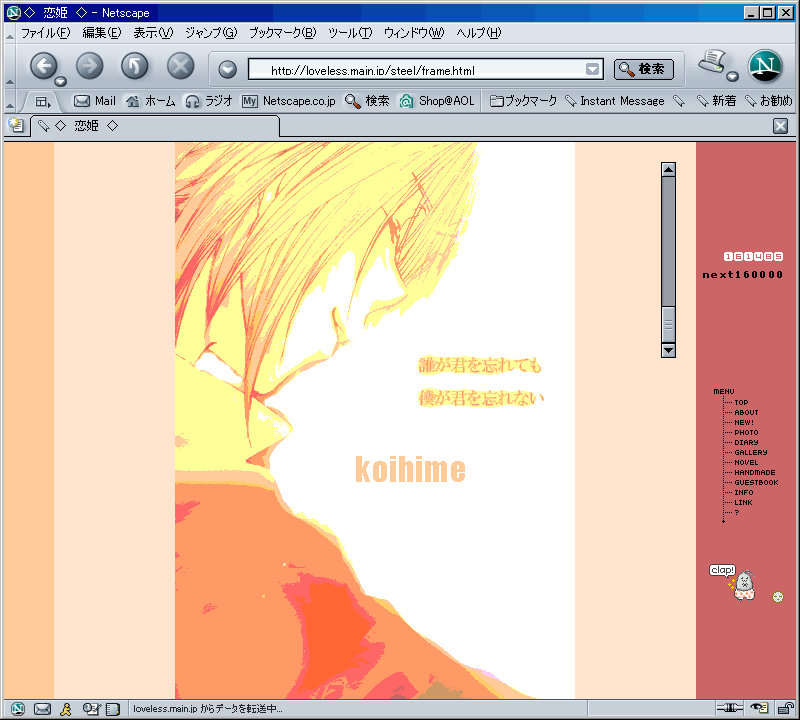Click the Forward arrow navigation button
The width and height of the screenshot is (800, 720).
point(89,66)
